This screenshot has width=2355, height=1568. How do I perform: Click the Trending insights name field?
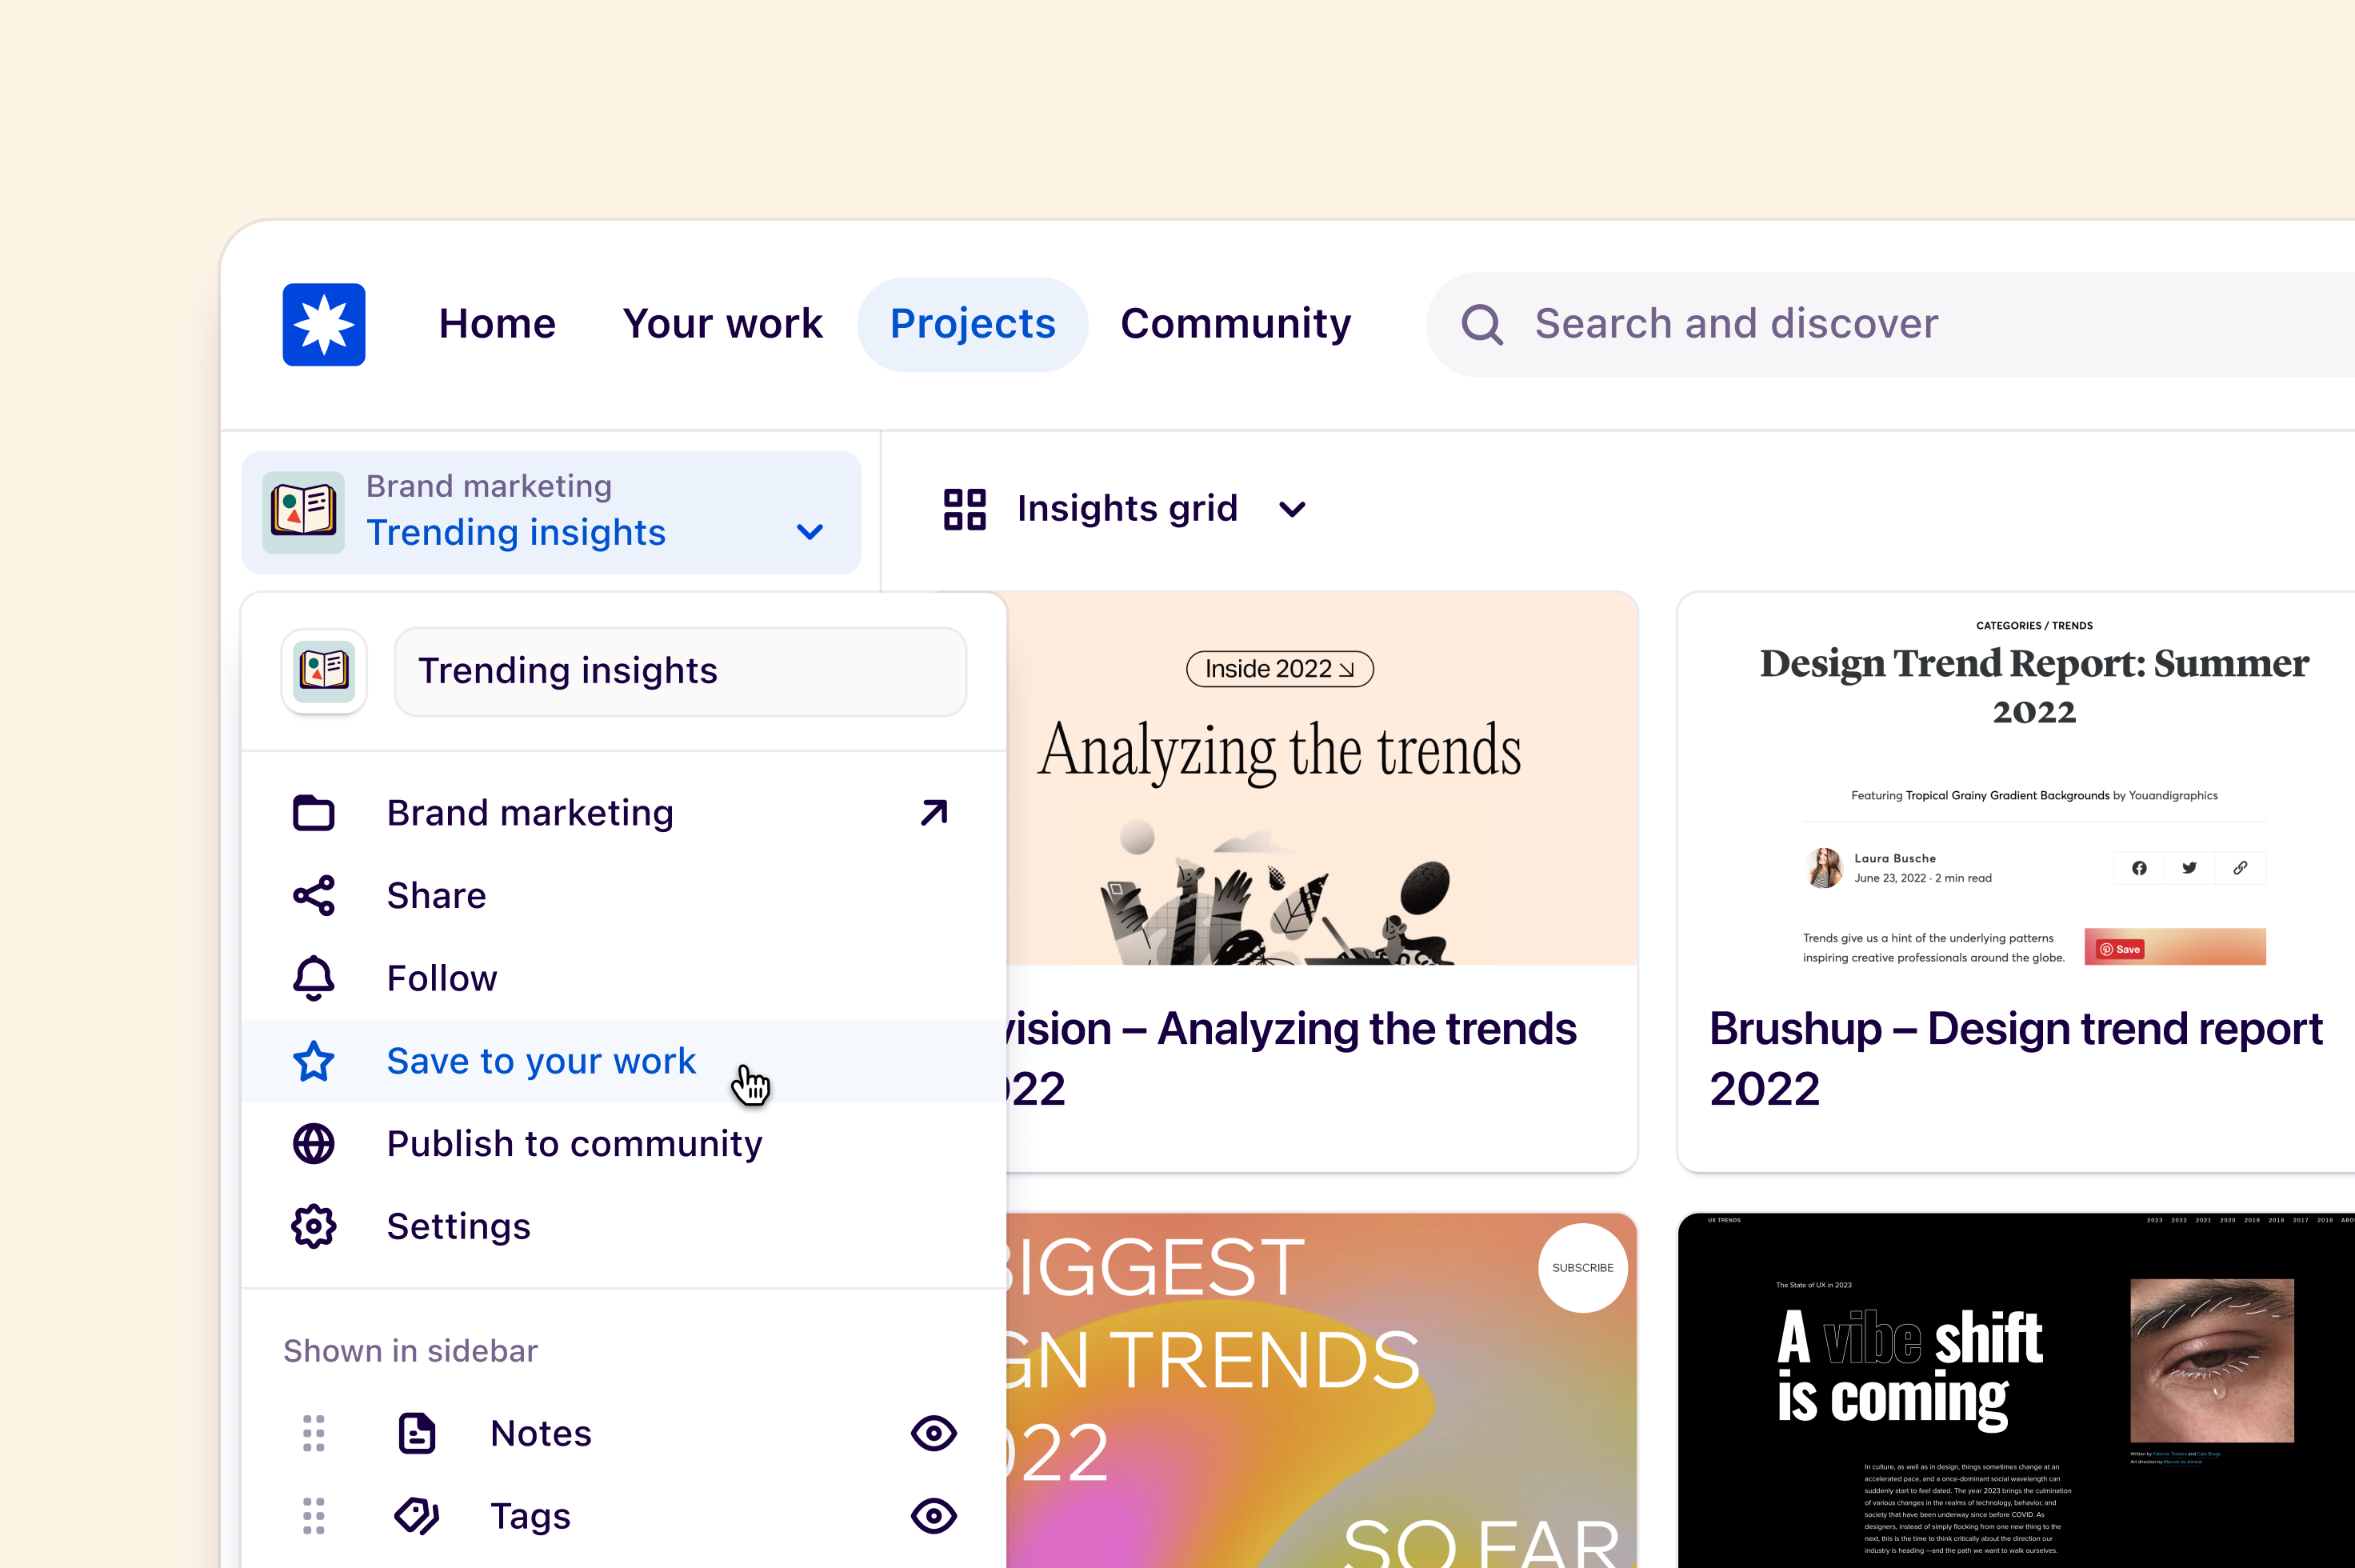(x=680, y=671)
